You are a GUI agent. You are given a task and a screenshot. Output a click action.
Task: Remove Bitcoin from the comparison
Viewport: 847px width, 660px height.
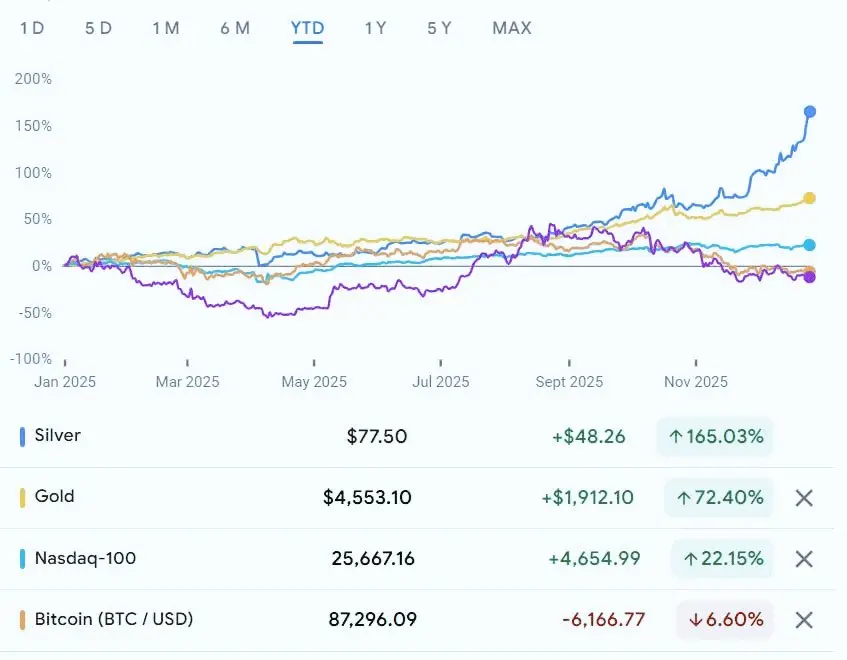pyautogui.click(x=804, y=620)
